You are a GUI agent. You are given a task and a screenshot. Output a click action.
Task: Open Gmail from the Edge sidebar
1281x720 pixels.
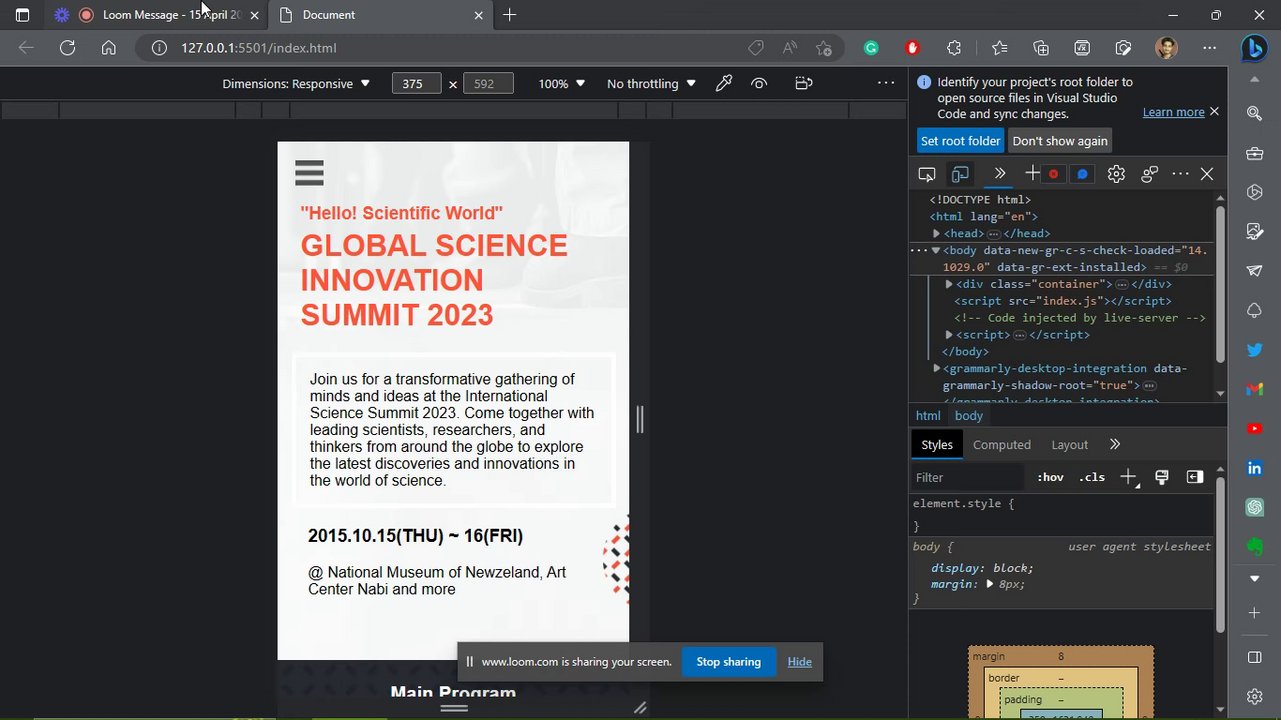point(1254,389)
